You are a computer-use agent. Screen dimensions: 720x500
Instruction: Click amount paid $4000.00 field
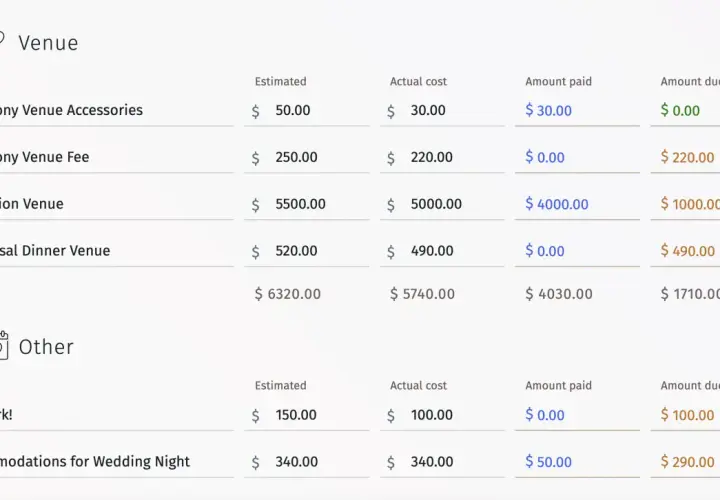click(577, 204)
